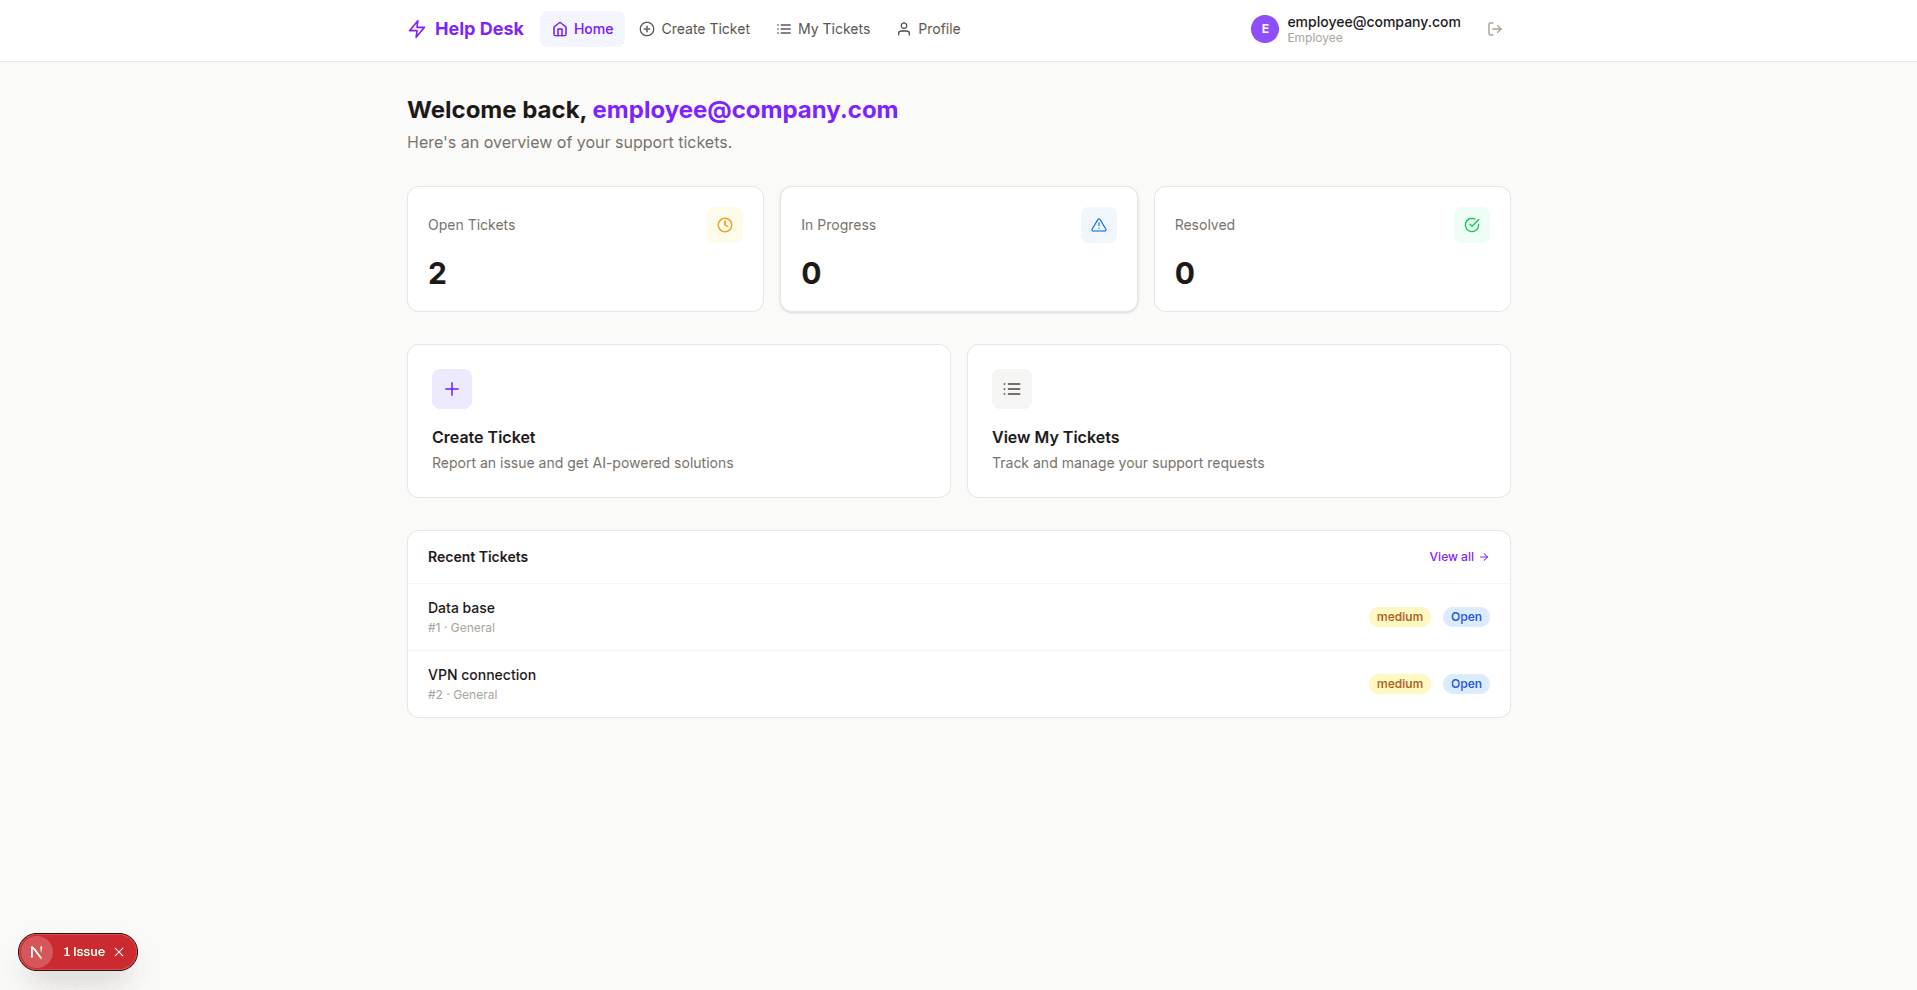Viewport: 1917px width, 990px height.
Task: Open the Profile nav item
Action: point(928,29)
